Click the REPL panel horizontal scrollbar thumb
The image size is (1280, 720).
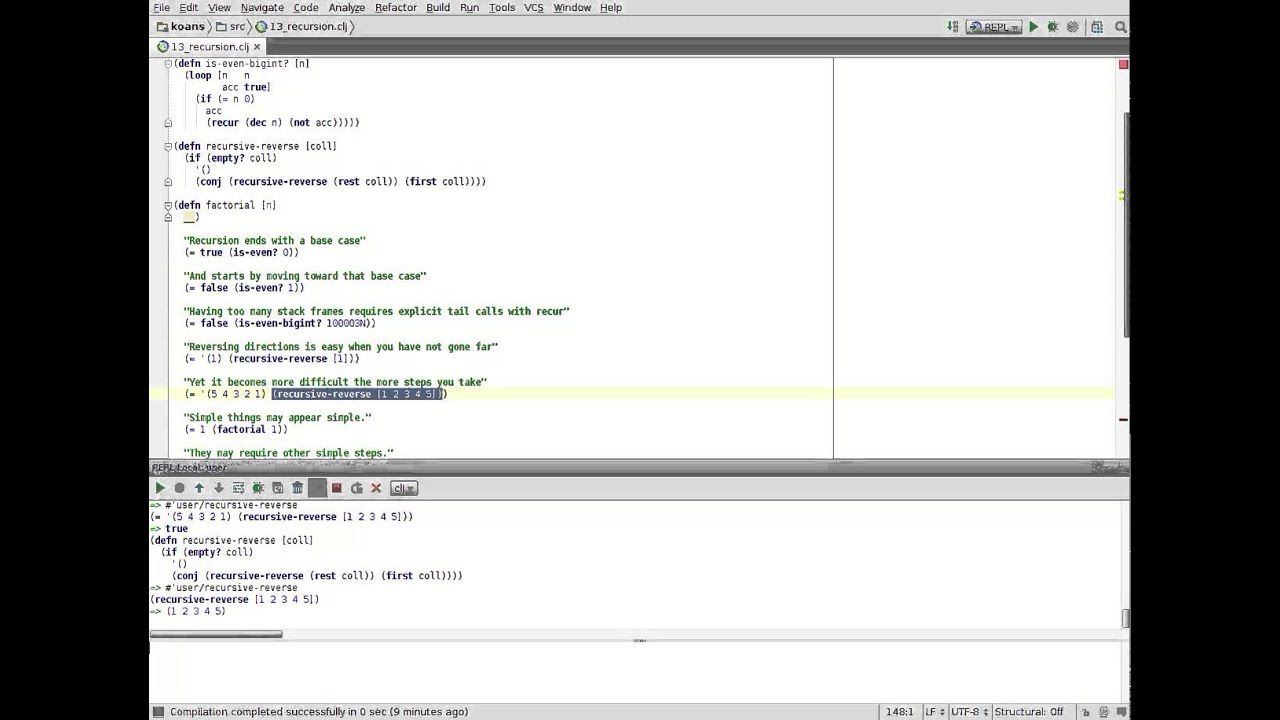pyautogui.click(x=216, y=634)
